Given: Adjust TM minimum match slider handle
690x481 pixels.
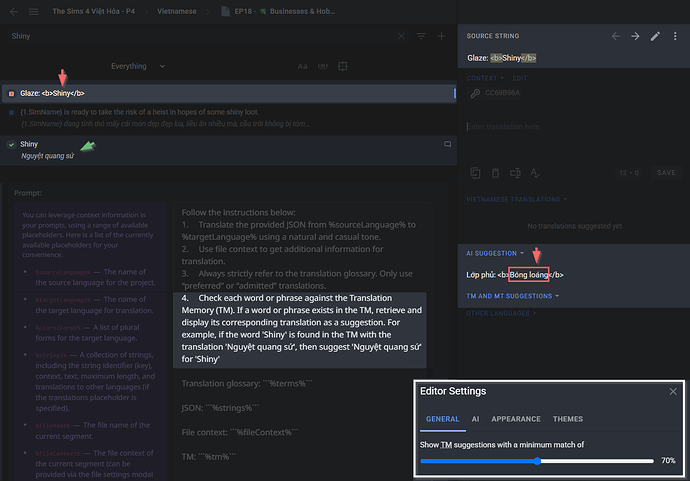Looking at the screenshot, I should [x=537, y=461].
